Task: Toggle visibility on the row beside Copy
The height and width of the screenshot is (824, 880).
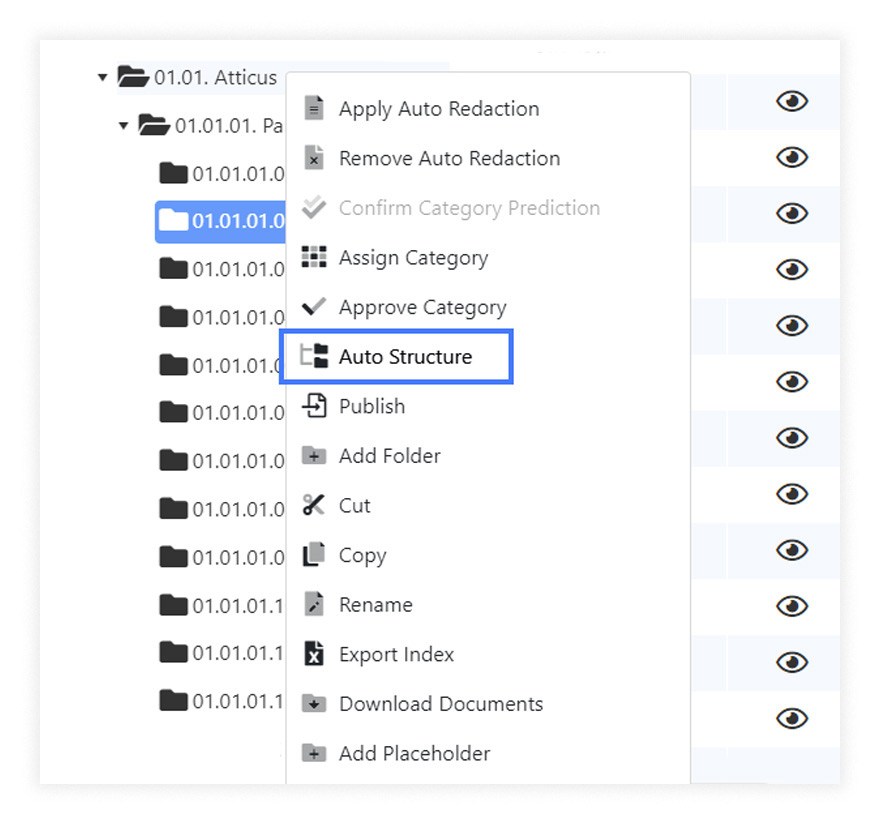Action: click(x=792, y=550)
